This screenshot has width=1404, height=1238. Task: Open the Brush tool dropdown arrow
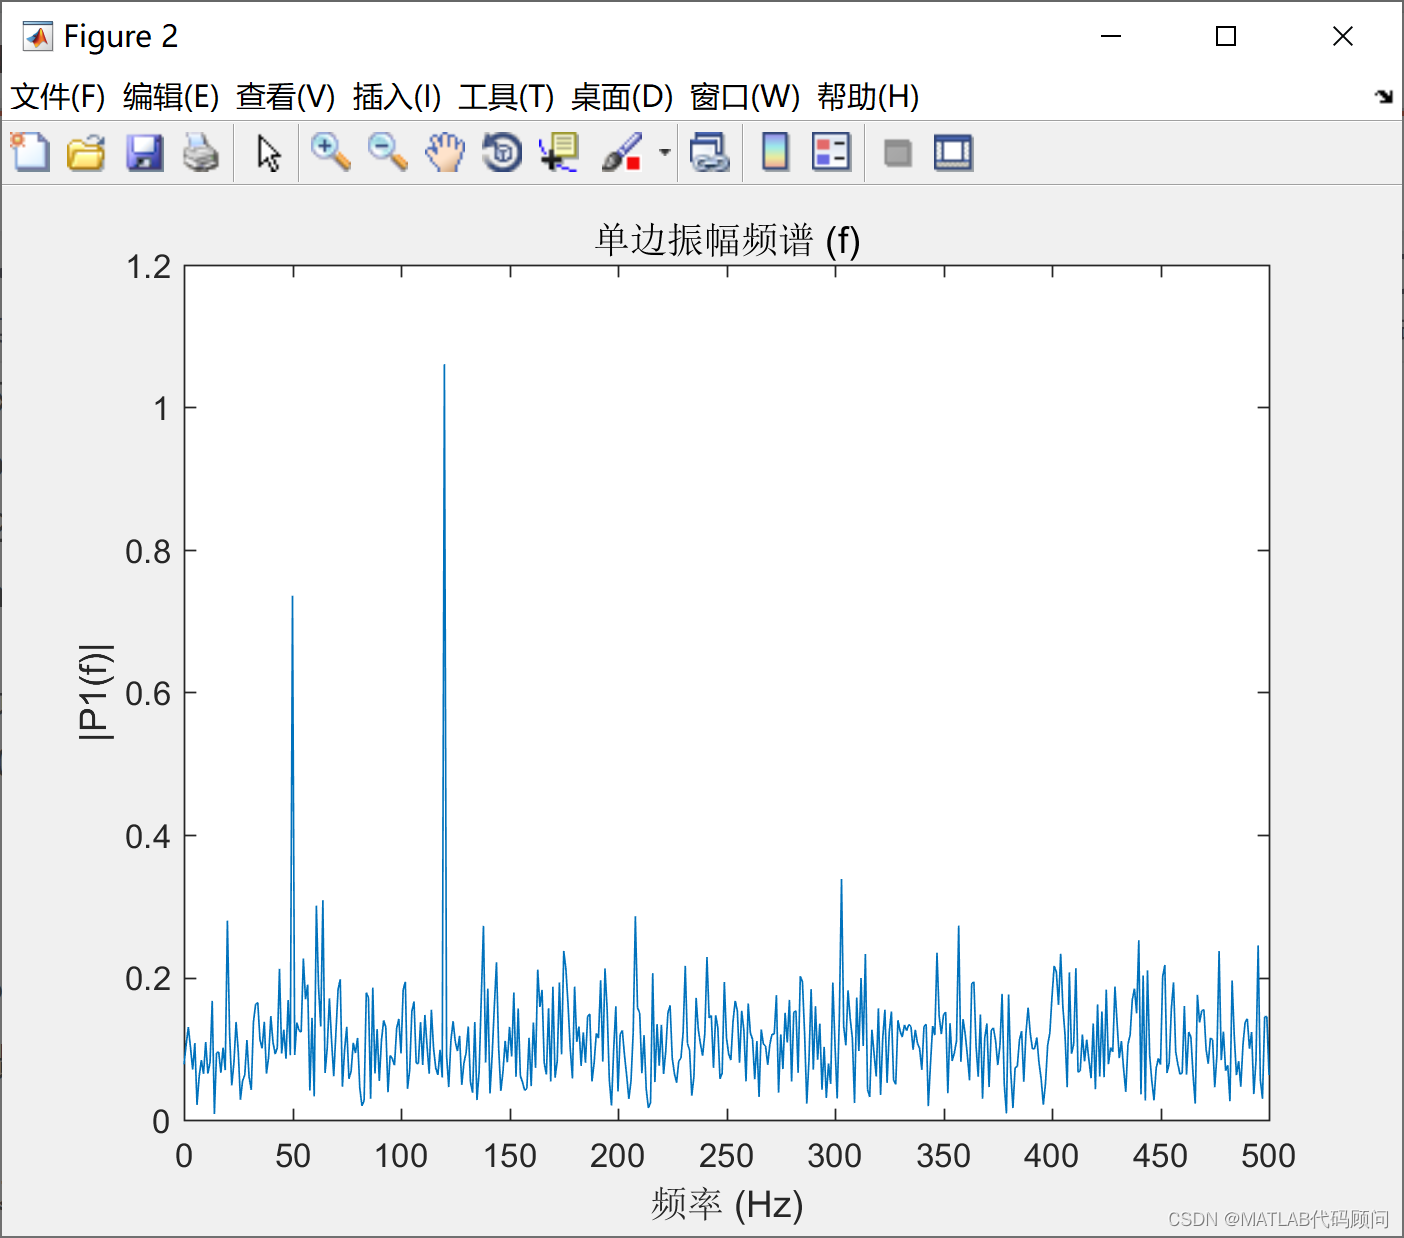[664, 152]
